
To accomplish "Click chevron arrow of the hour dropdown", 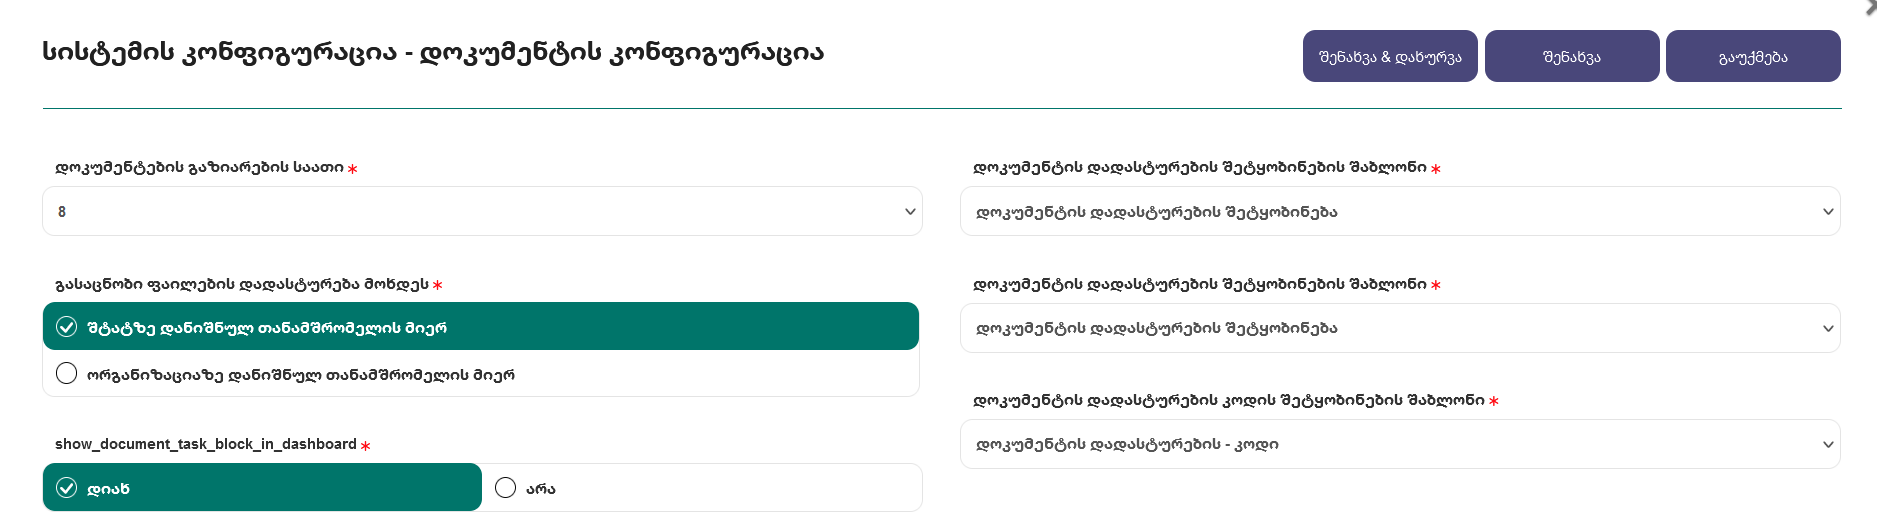I will [x=910, y=211].
